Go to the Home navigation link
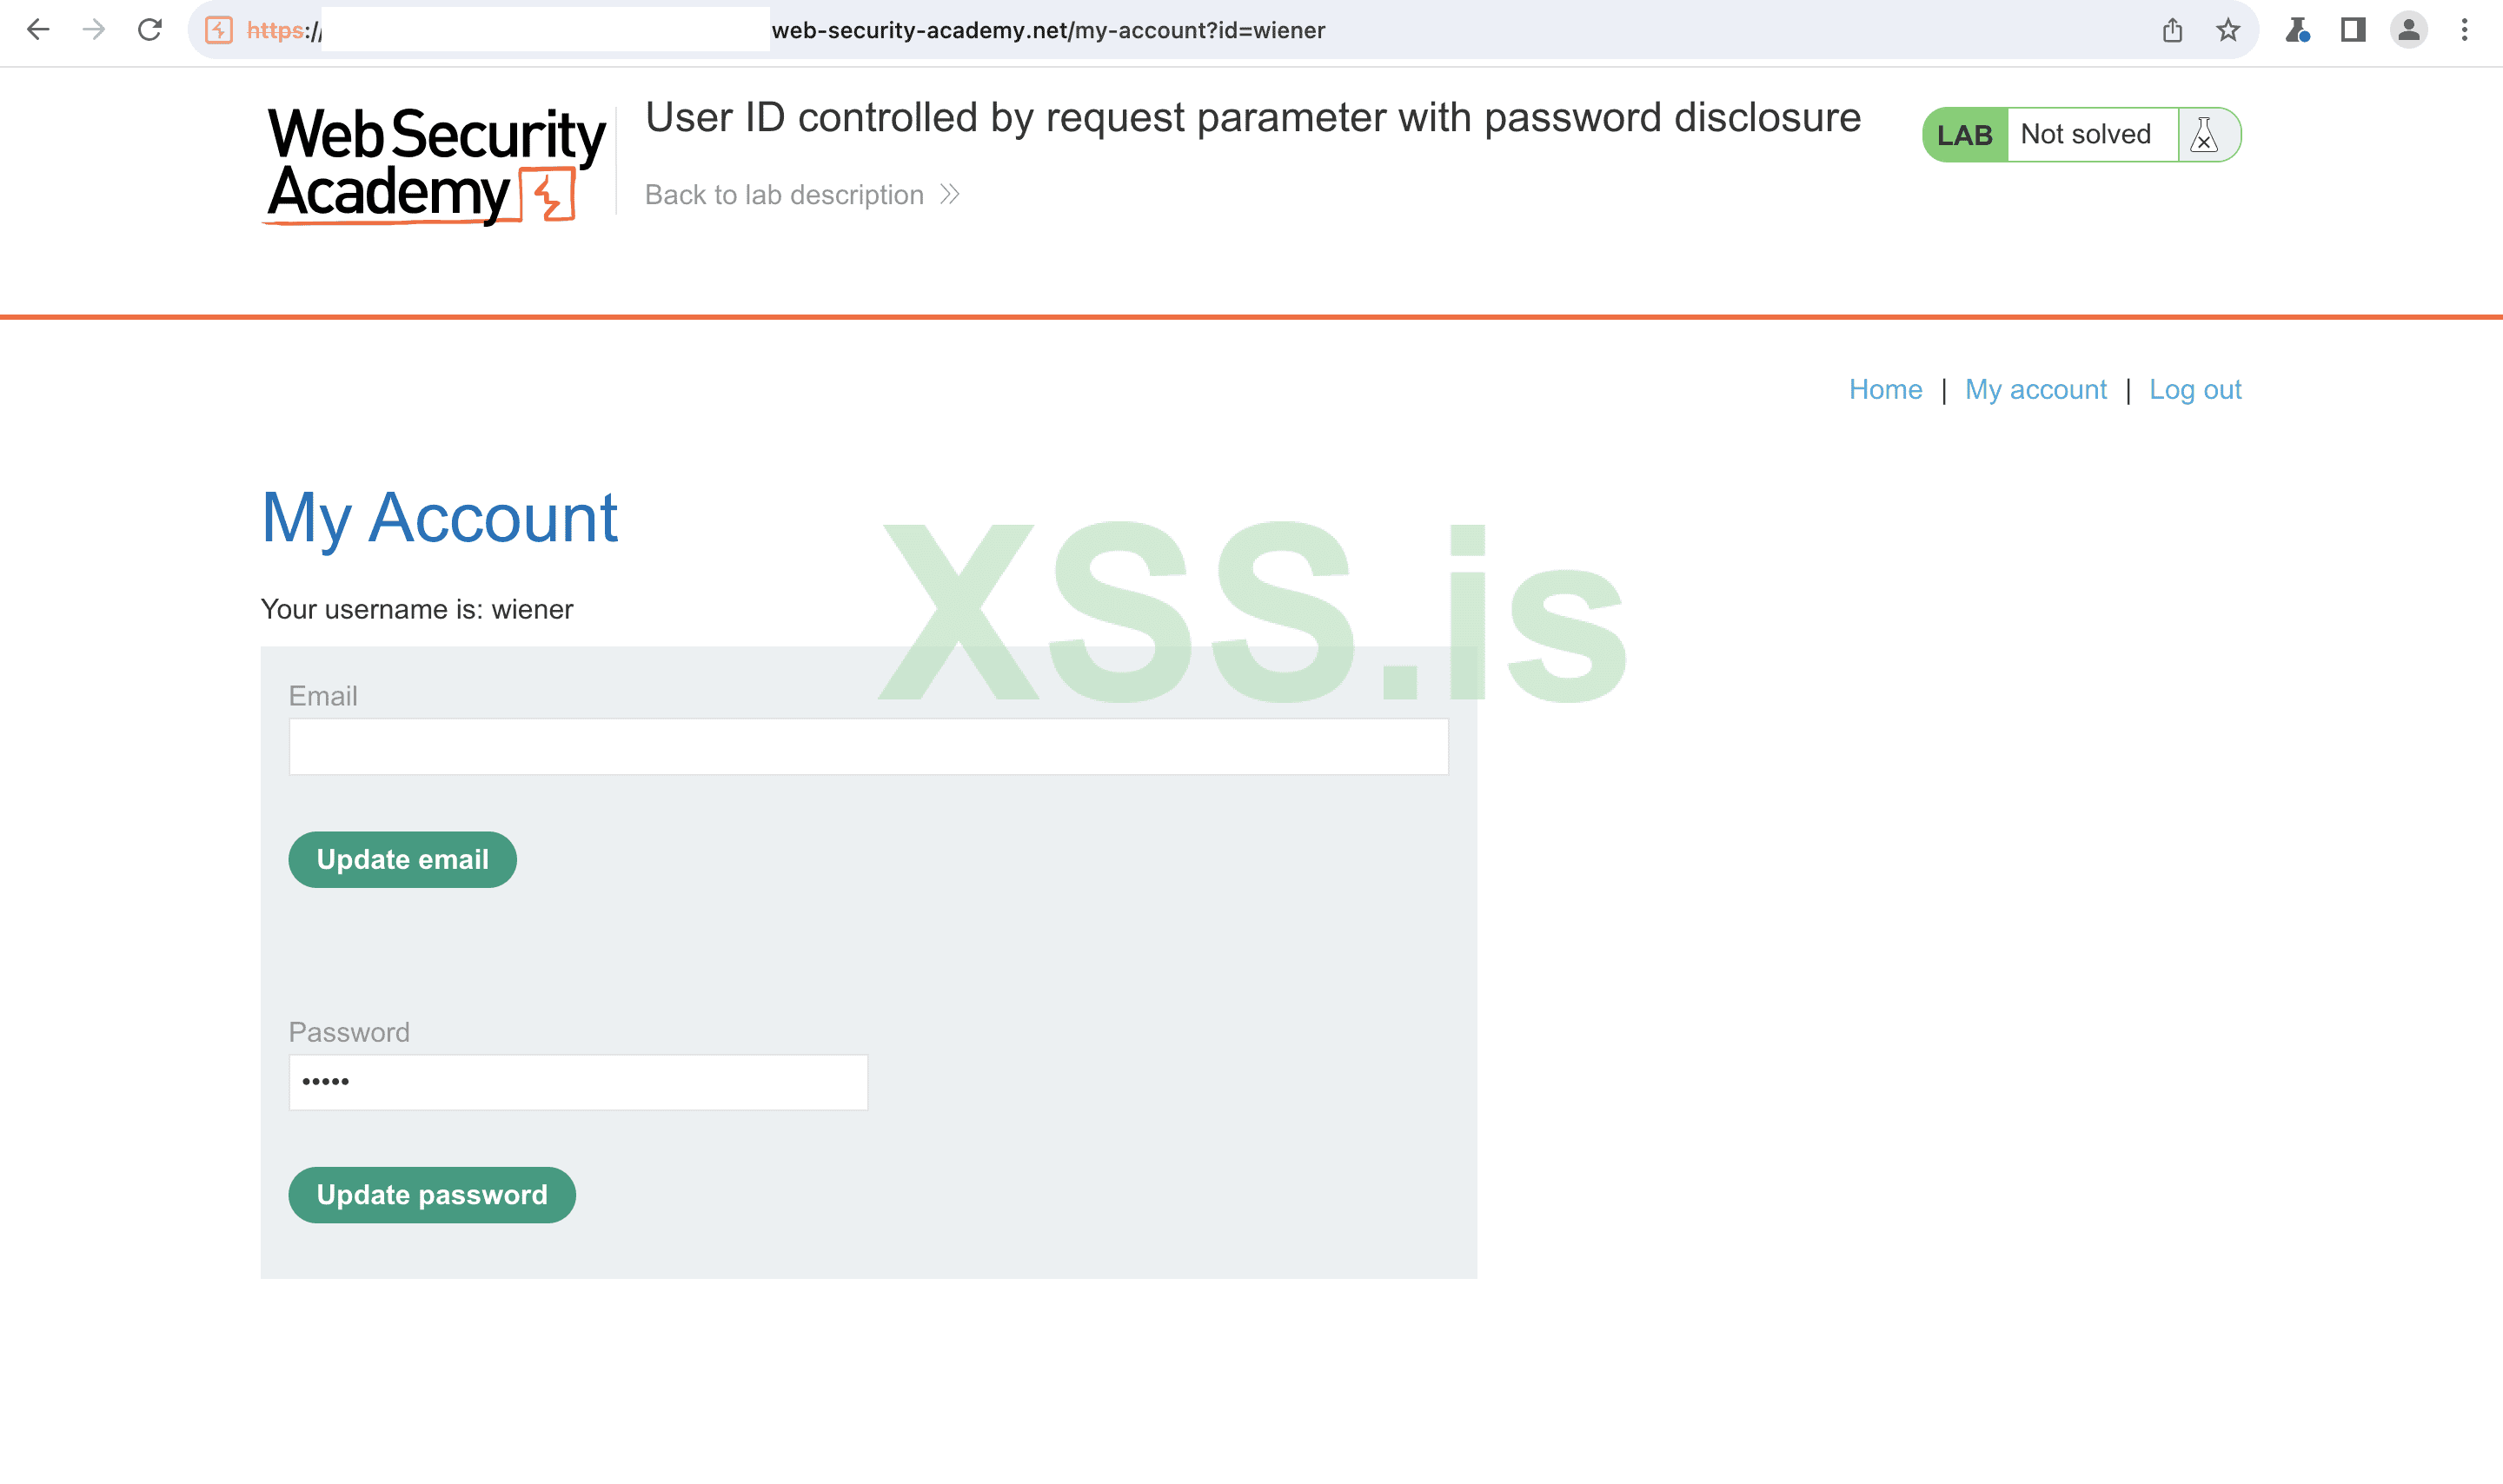This screenshot has height=1484, width=2503. (1885, 390)
